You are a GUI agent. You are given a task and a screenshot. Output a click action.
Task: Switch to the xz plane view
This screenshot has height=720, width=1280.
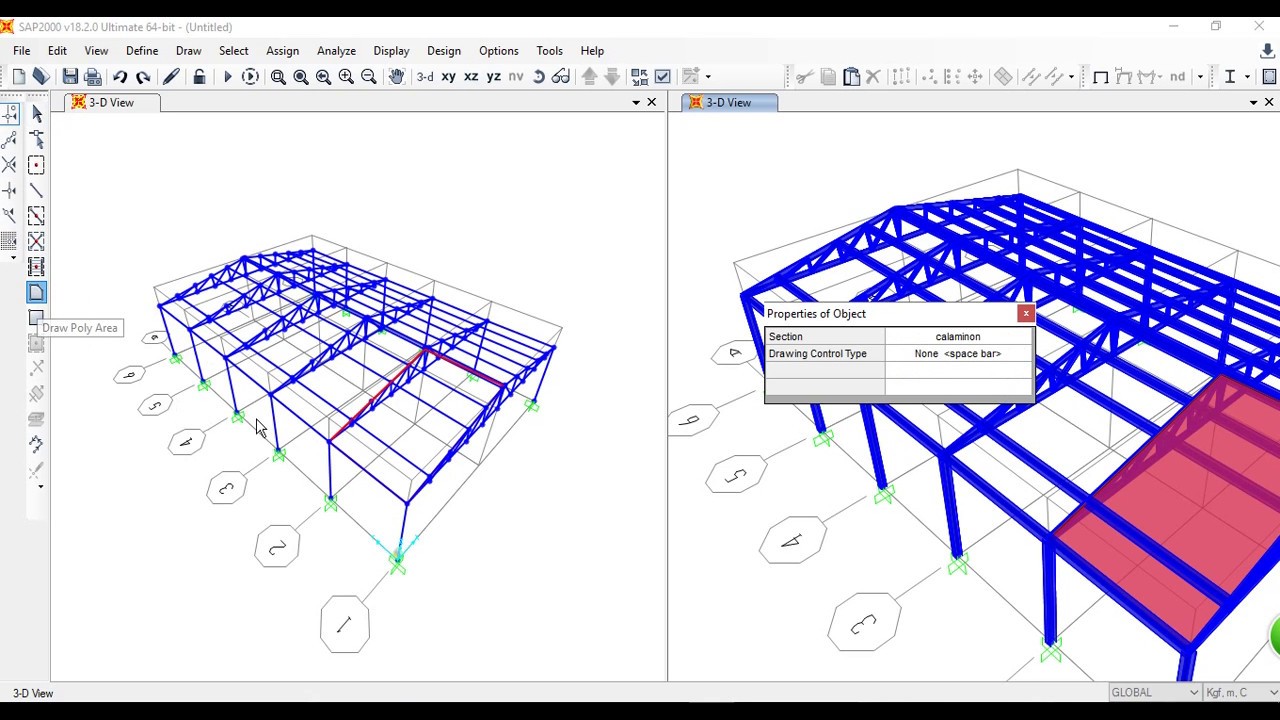click(471, 77)
